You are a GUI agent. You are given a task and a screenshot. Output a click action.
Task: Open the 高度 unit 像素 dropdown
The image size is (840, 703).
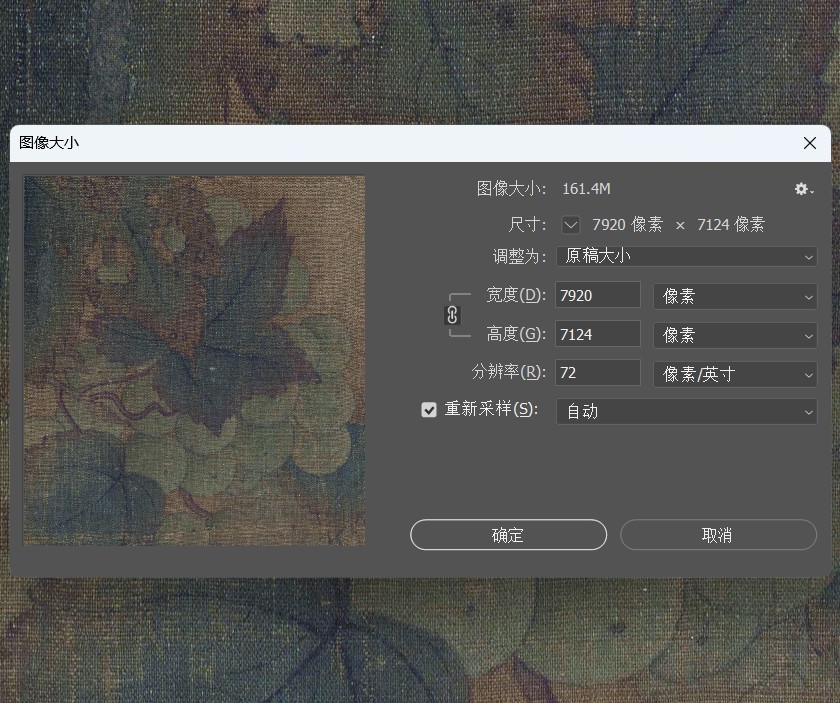[735, 335]
